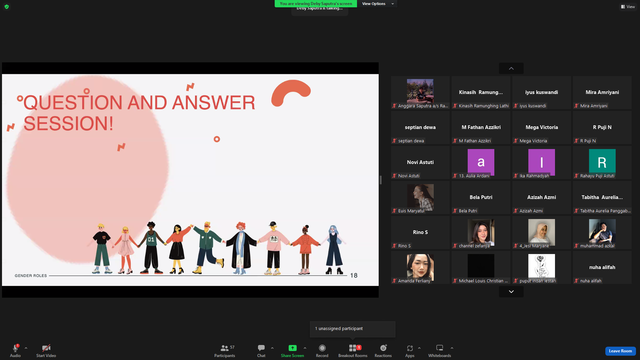Select septian dewa's participant tile

[x=420, y=128]
